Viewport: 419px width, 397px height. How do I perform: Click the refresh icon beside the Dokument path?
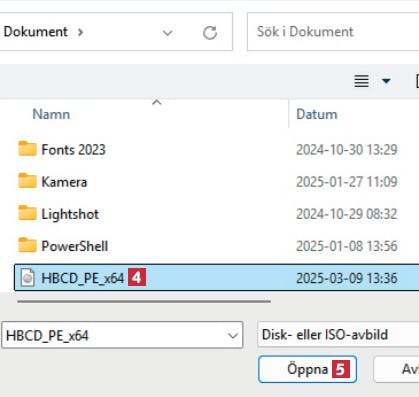tap(210, 33)
